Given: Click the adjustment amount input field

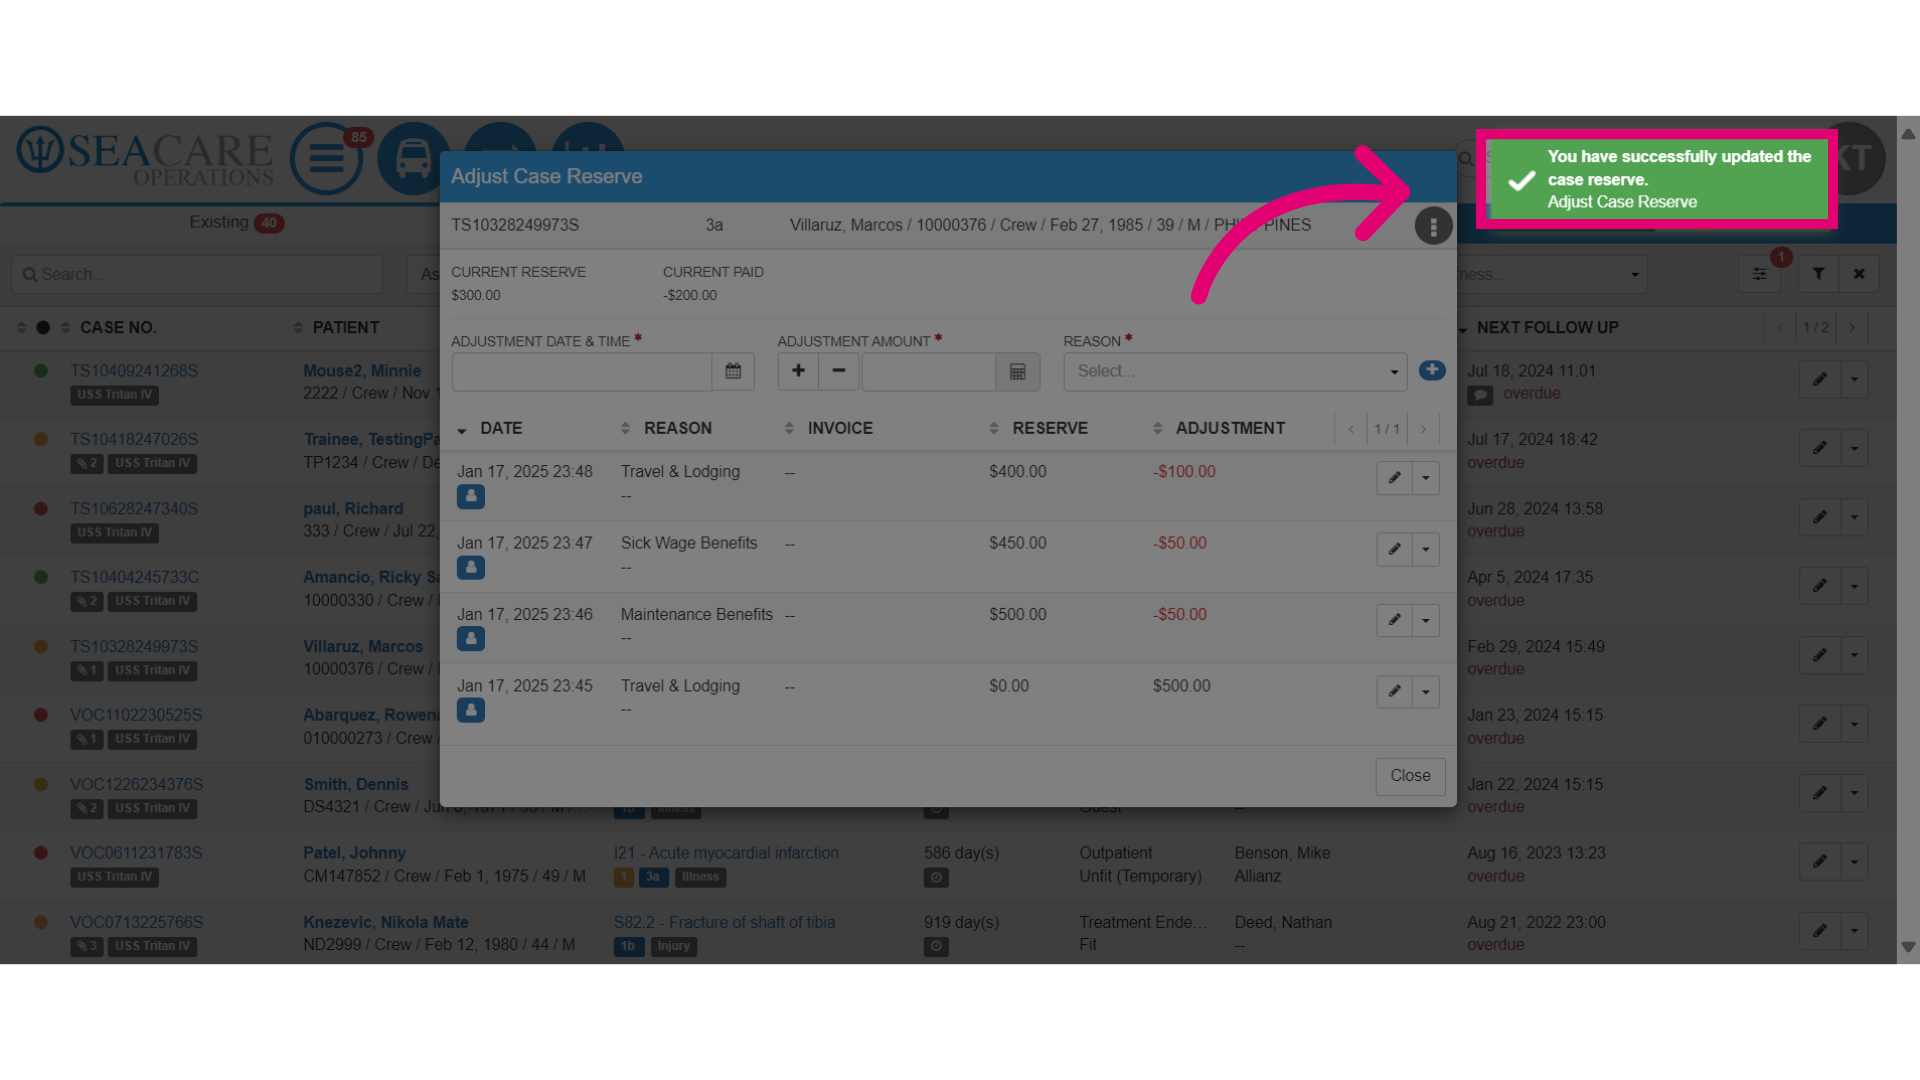Looking at the screenshot, I should coord(928,371).
